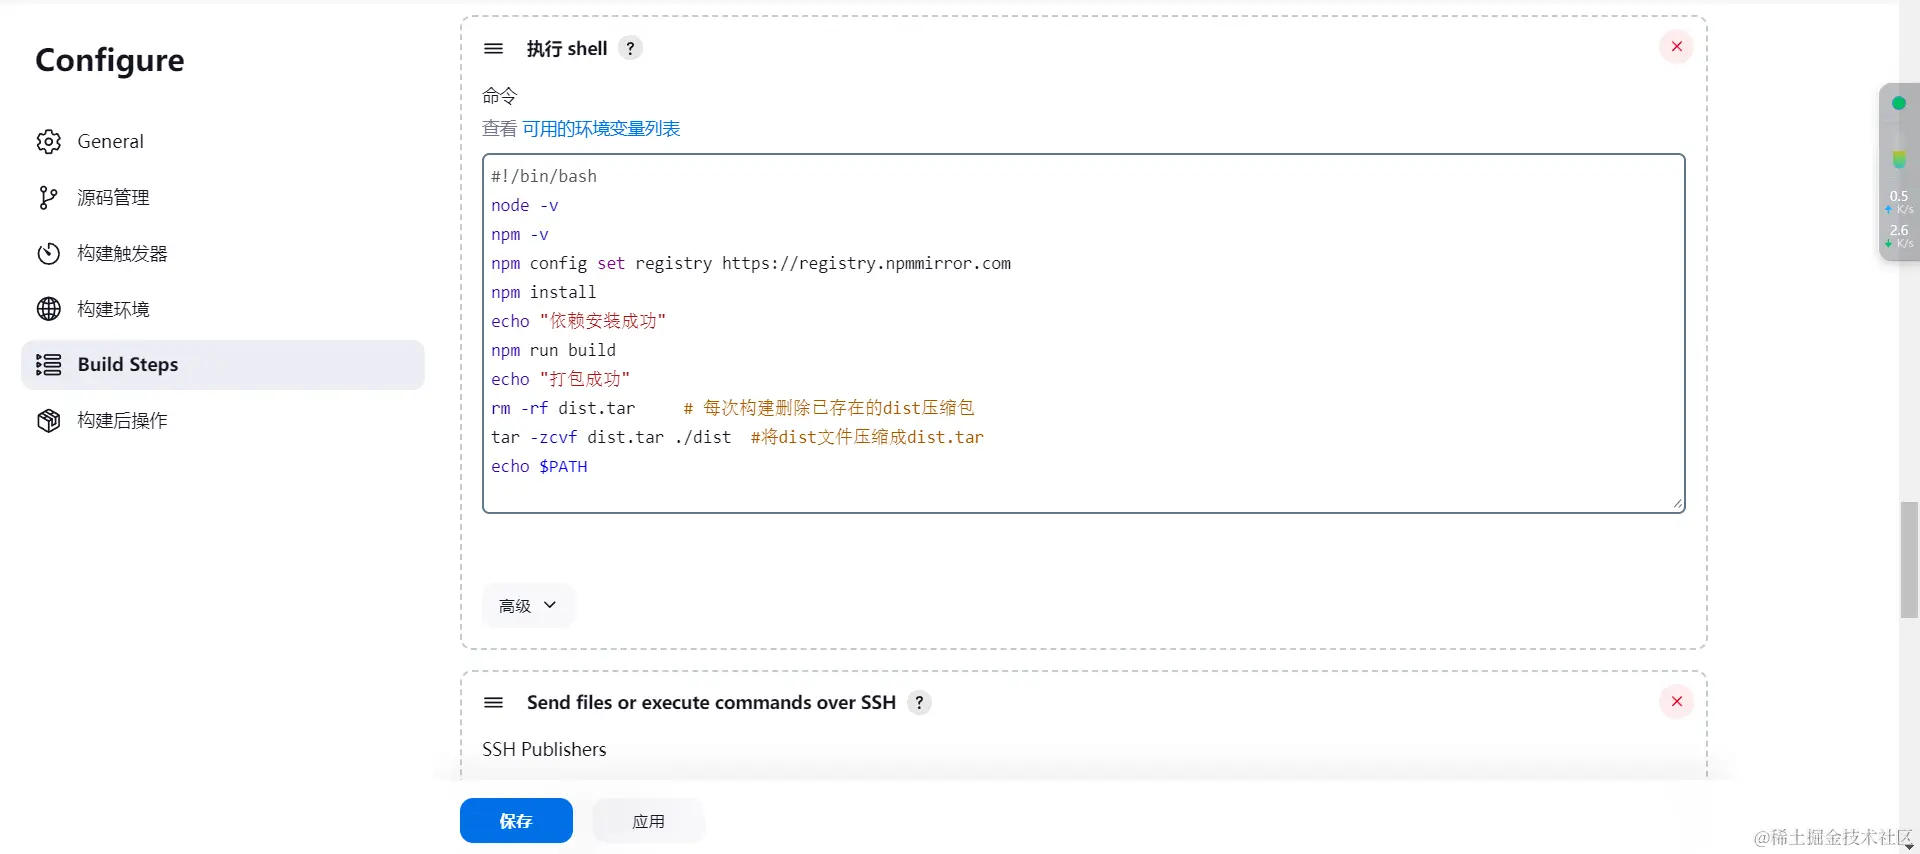Click the upload speed 0.5 K/s indicator
1920x854 pixels.
click(x=1899, y=202)
